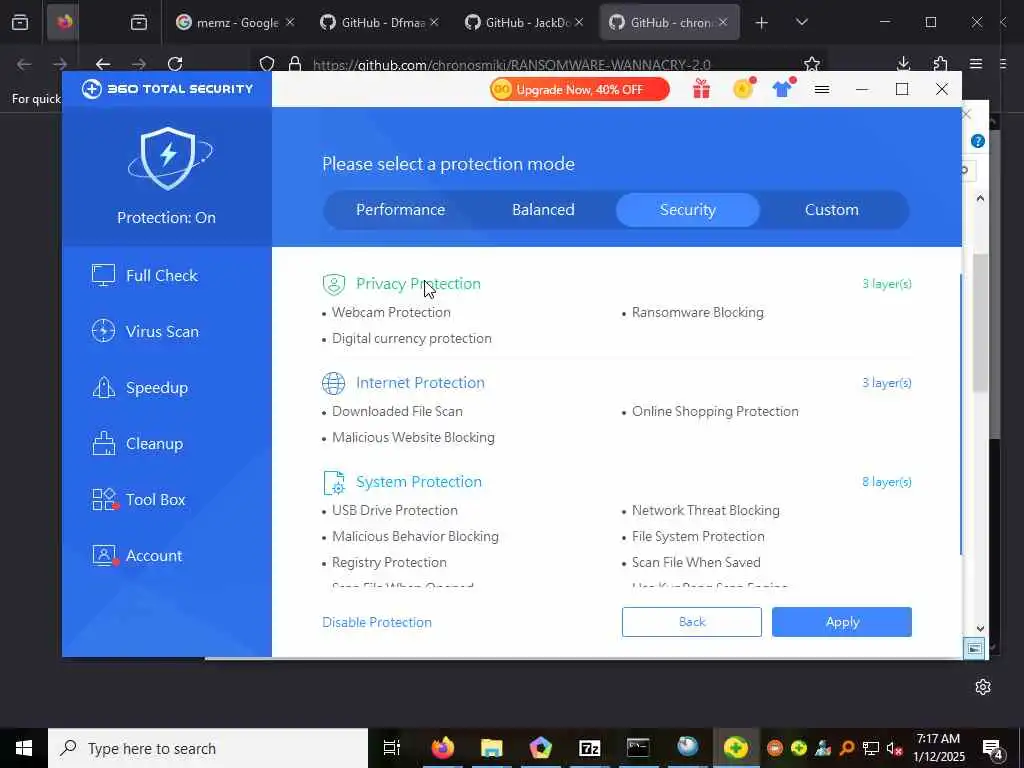
Task: Click the Virus Scan lightning icon
Action: (103, 331)
